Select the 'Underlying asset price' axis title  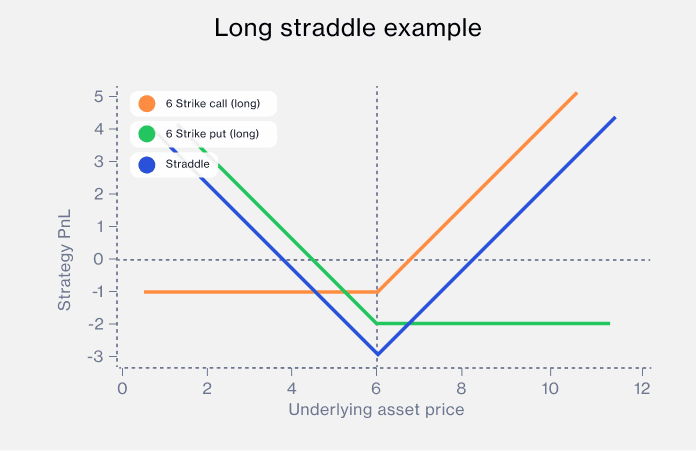pyautogui.click(x=376, y=410)
